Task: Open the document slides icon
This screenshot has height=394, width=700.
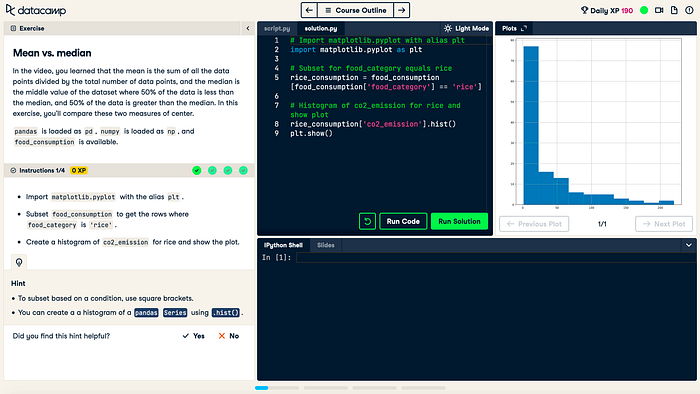Action: click(674, 10)
